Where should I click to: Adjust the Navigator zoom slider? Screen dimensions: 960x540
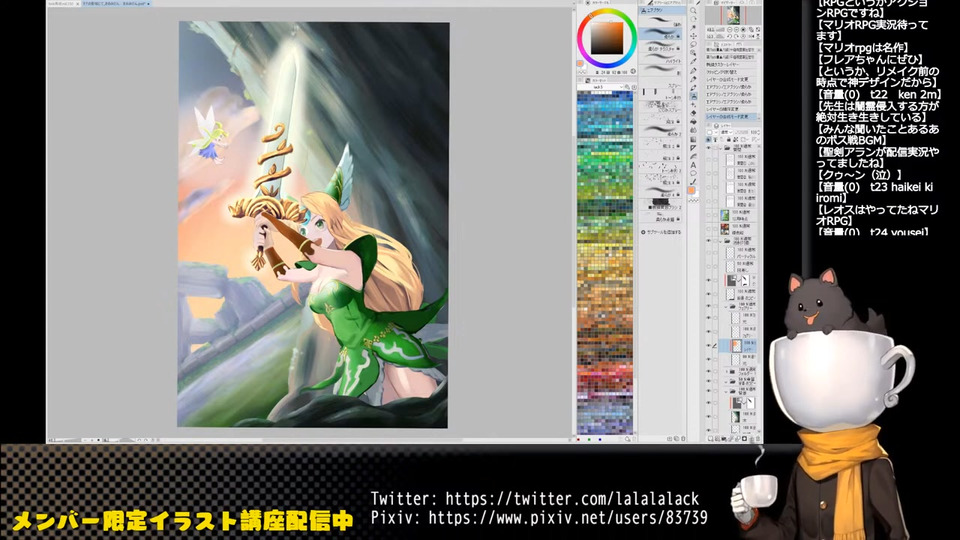pyautogui.click(x=720, y=29)
